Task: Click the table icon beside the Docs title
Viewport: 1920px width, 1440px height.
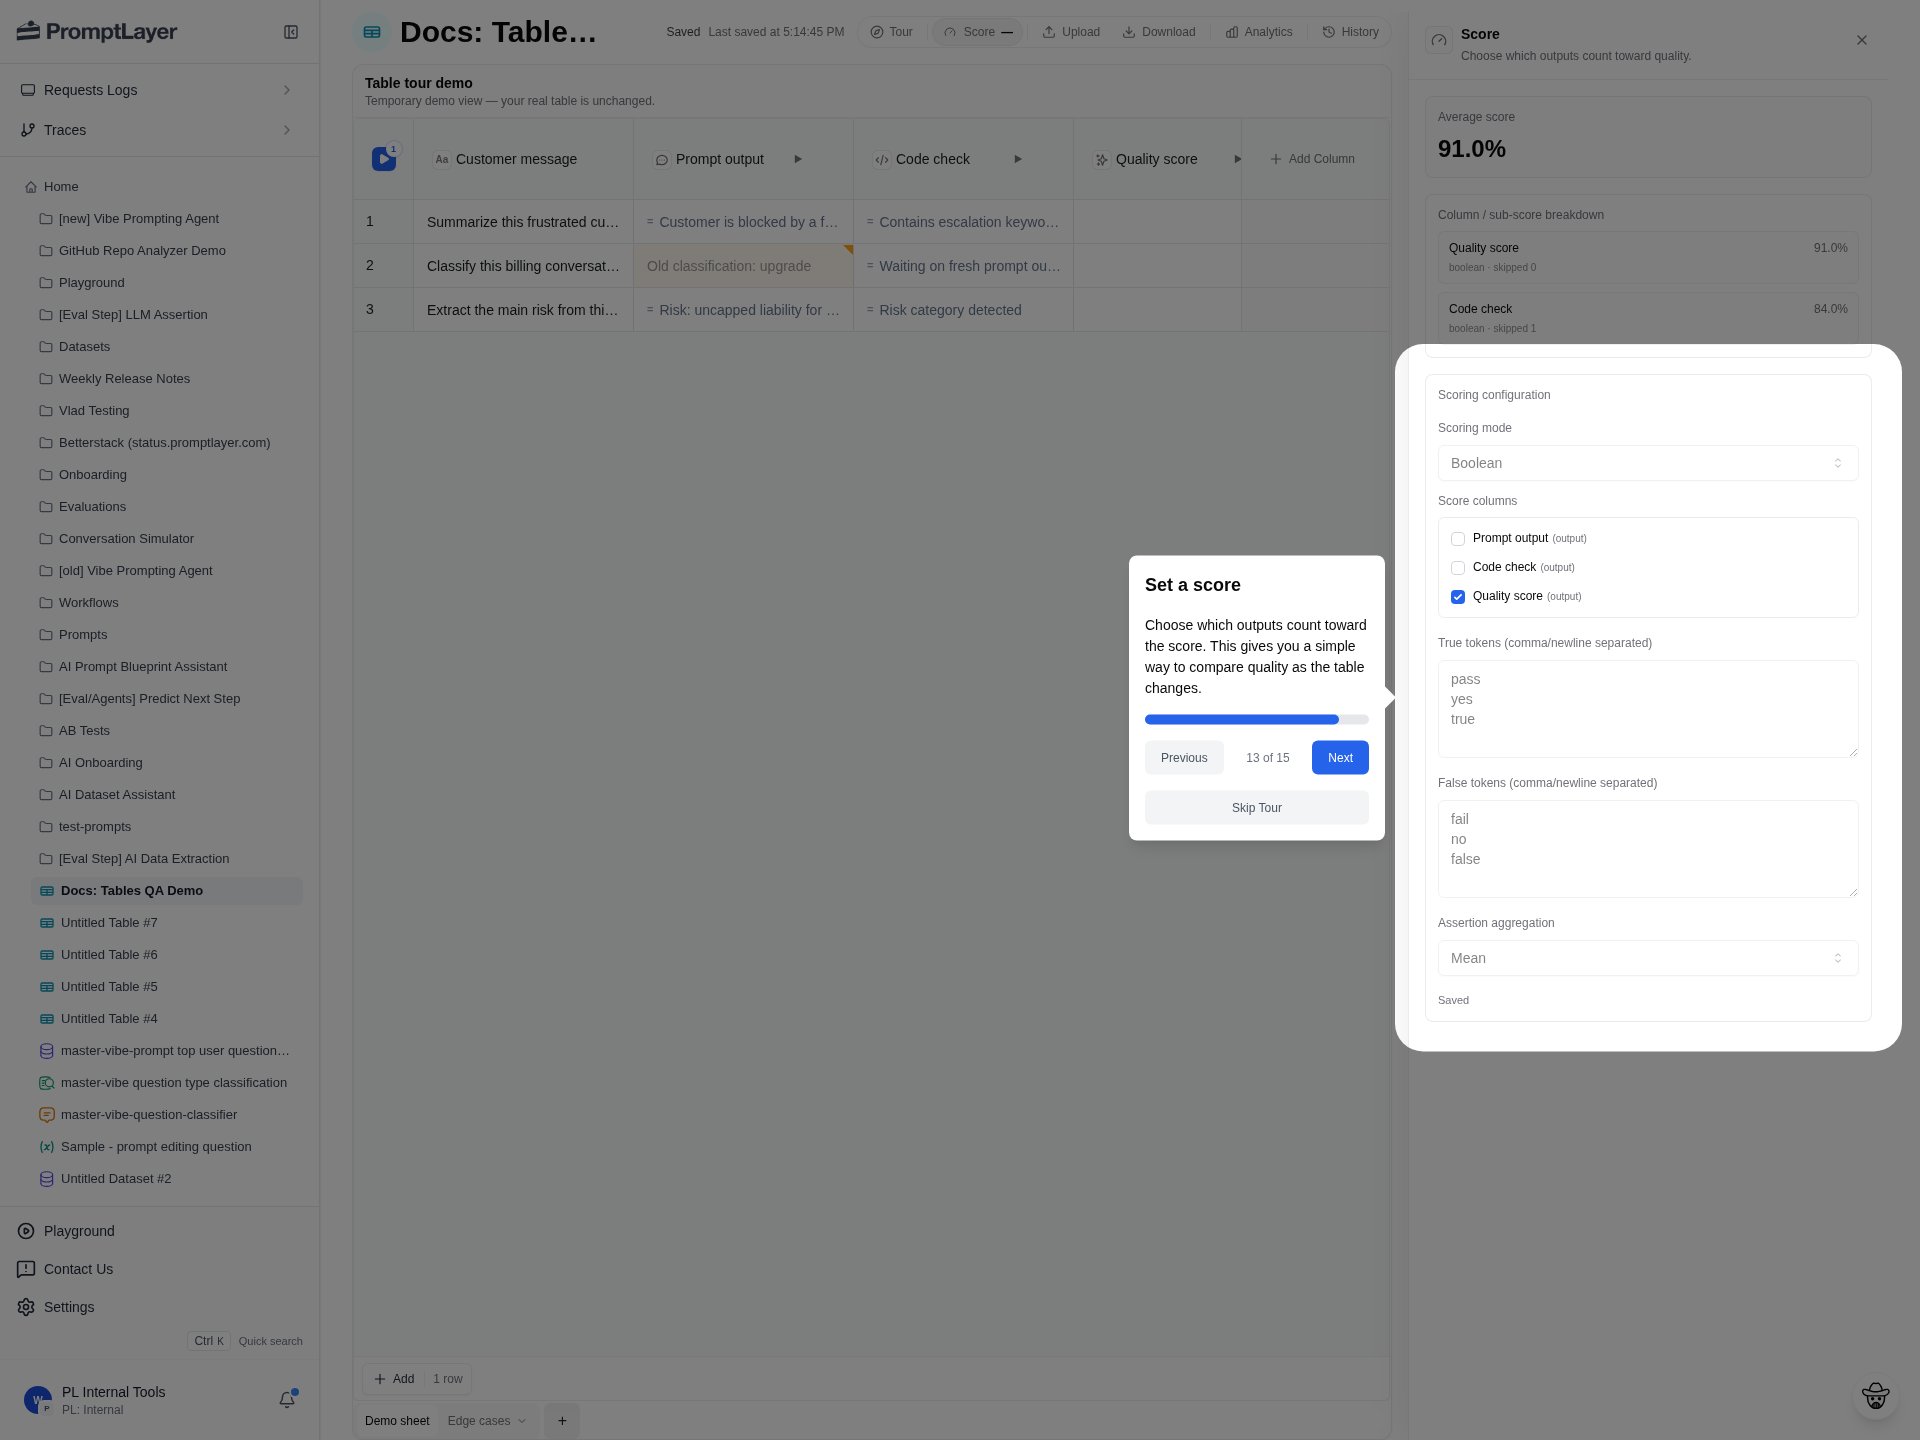Action: tap(372, 32)
